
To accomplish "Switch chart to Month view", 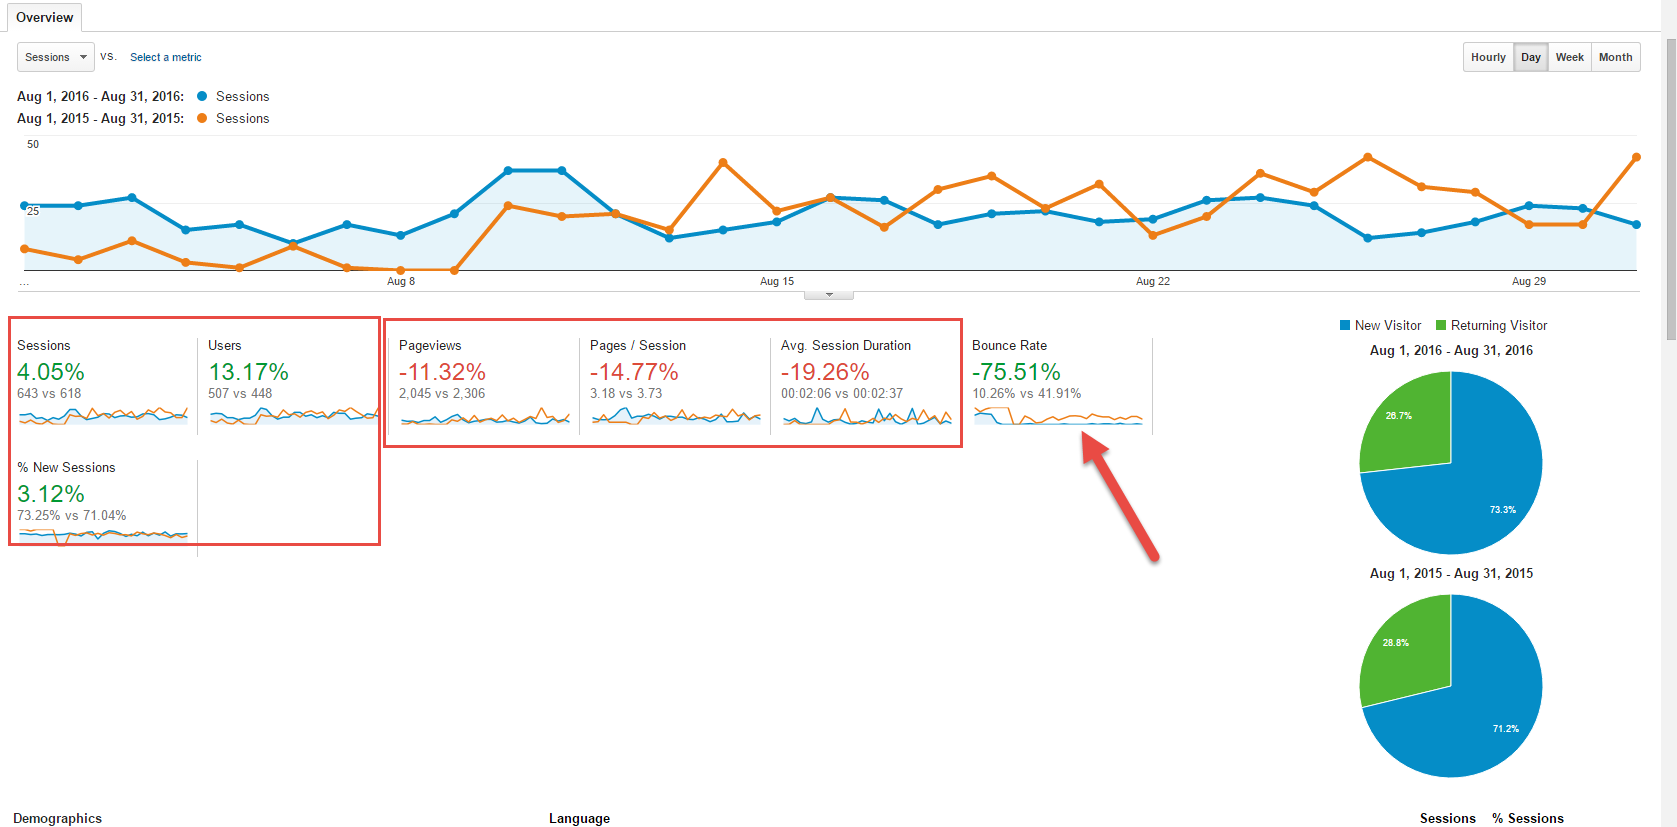I will click(x=1615, y=57).
